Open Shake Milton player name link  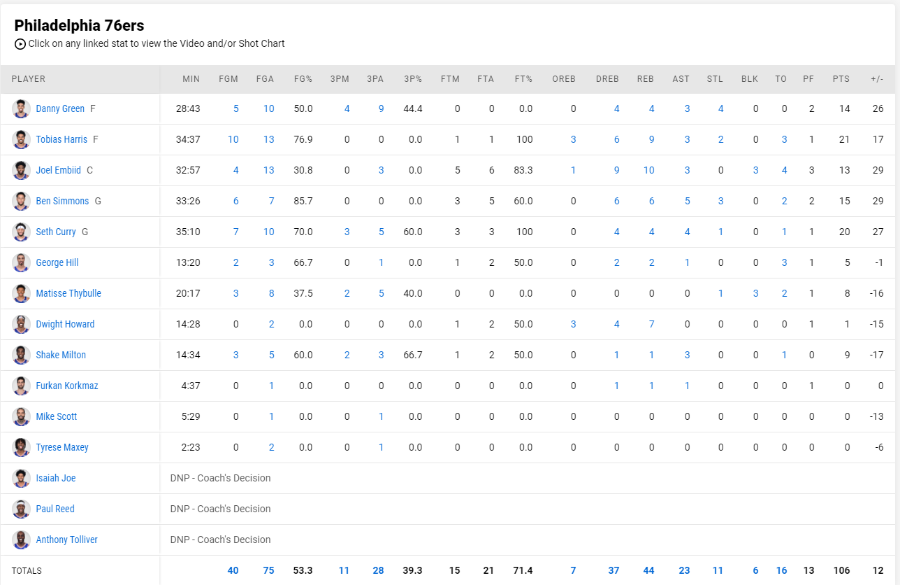coord(61,355)
